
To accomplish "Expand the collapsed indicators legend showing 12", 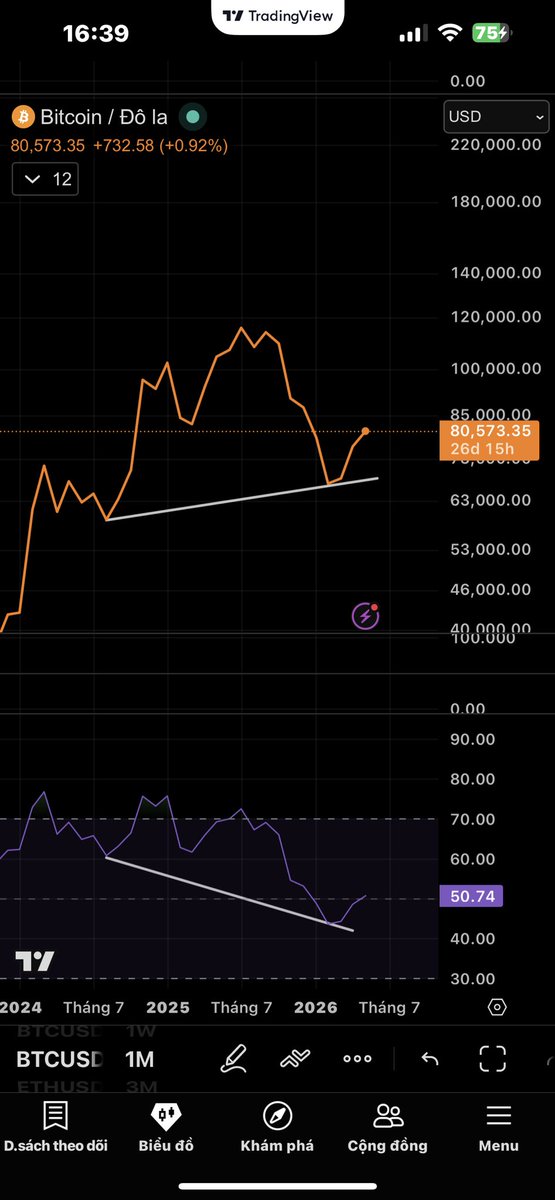I will [x=45, y=179].
